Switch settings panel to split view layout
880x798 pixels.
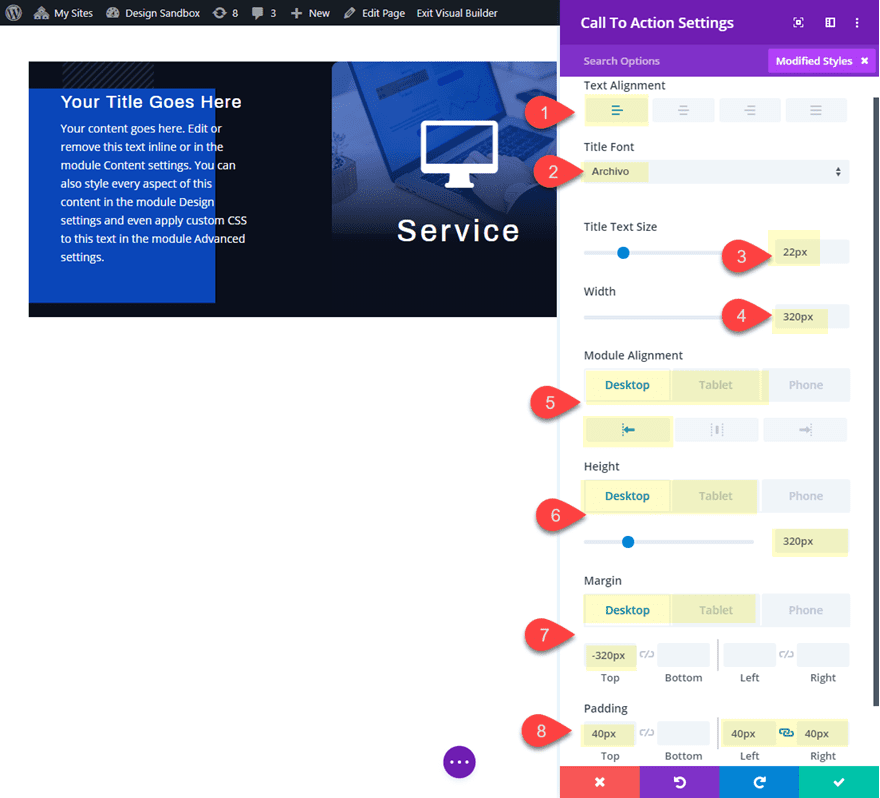(830, 22)
